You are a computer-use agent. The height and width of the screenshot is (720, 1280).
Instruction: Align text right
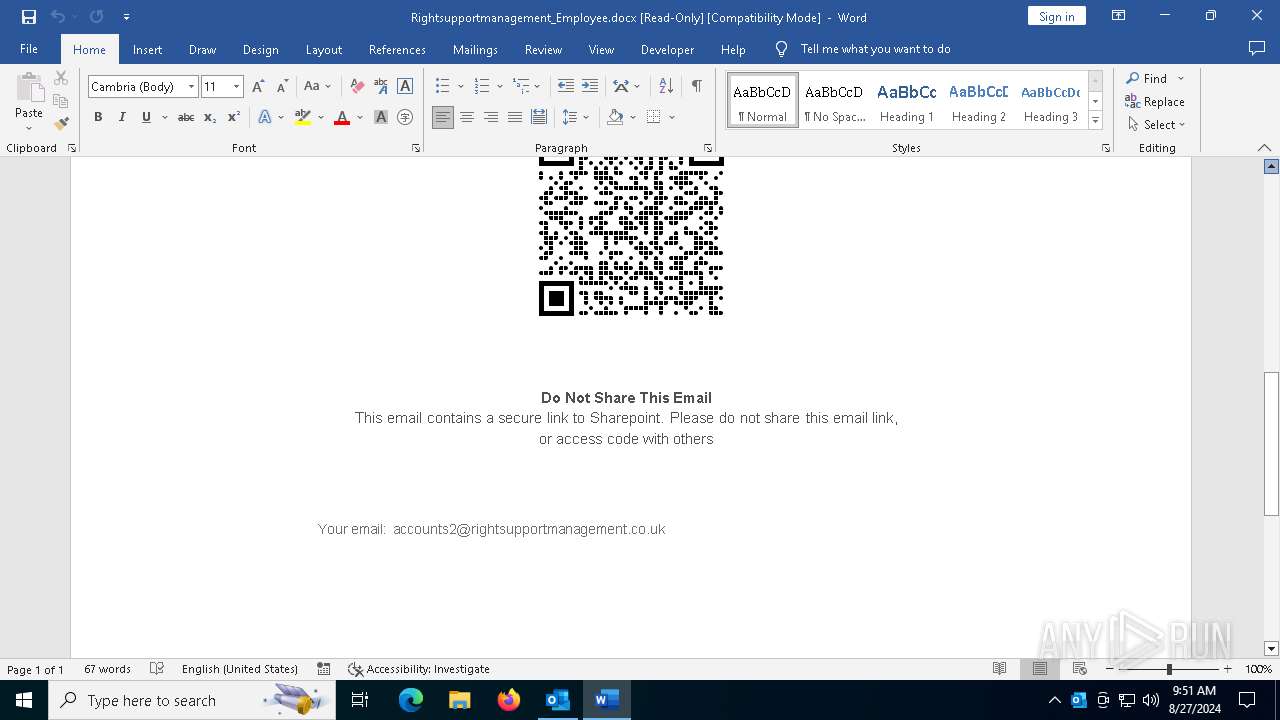[x=491, y=117]
